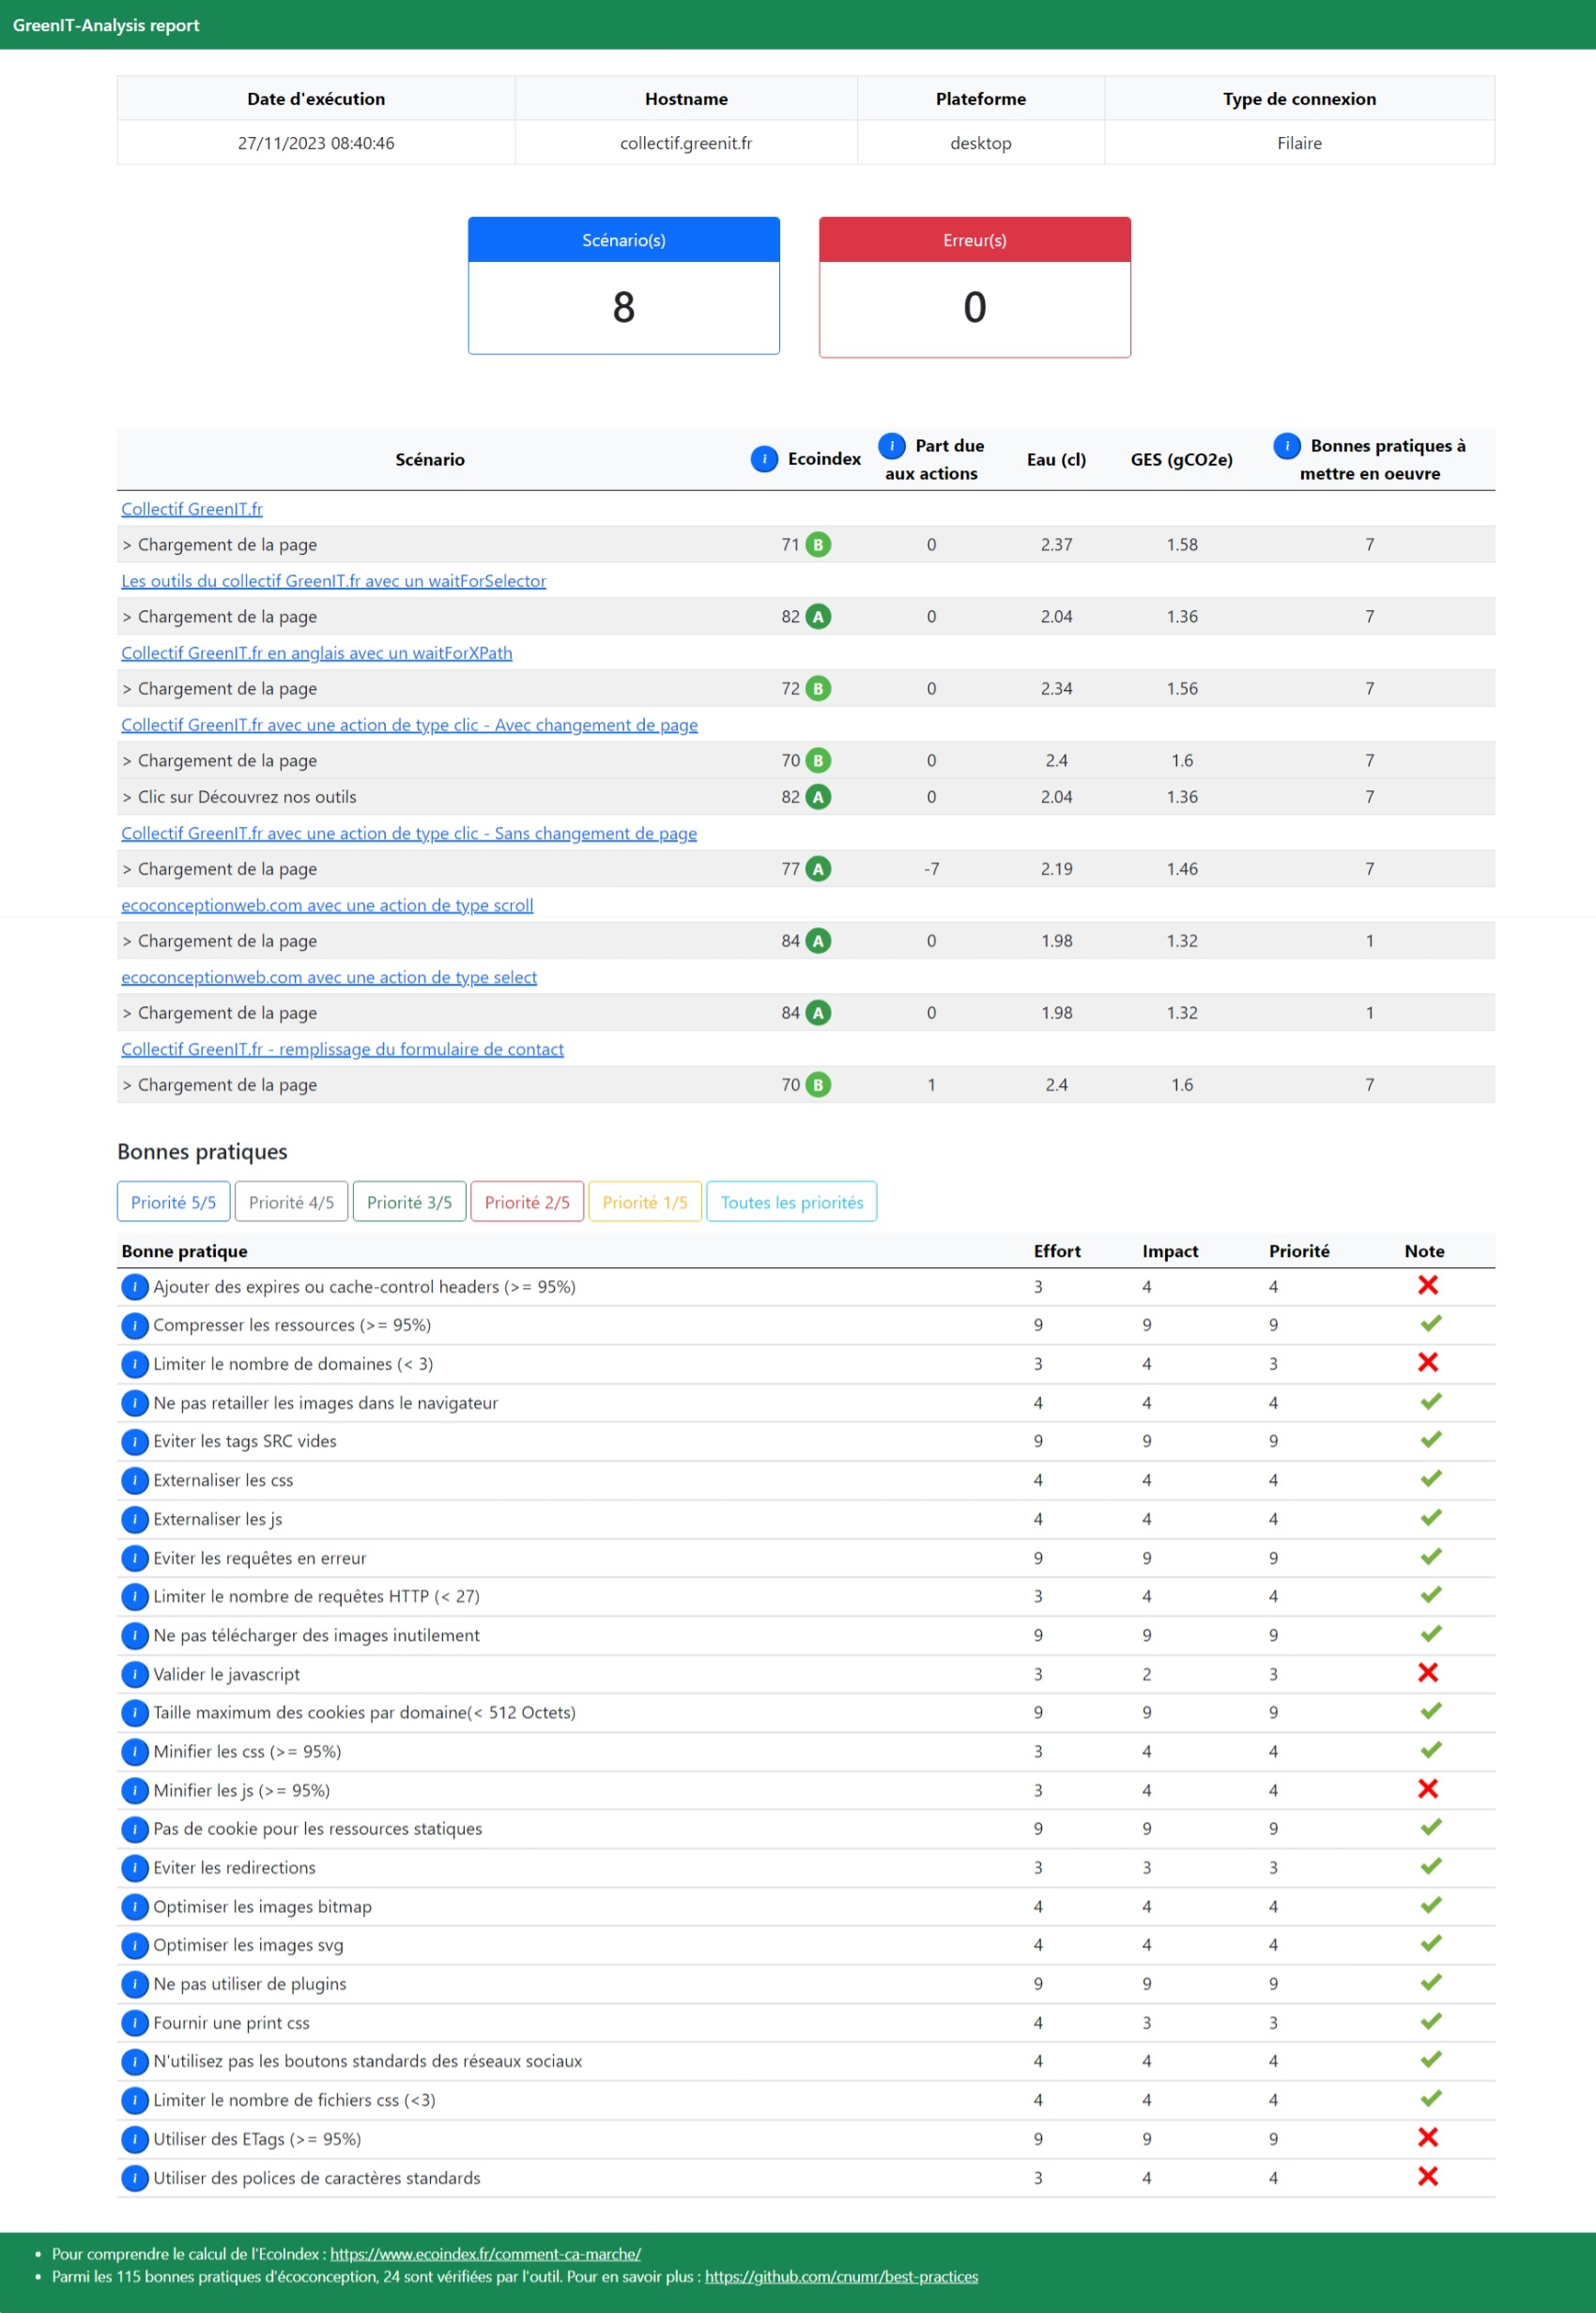
Task: Open ecoconceptionweb.com action de type scroll link
Action: pos(327,905)
